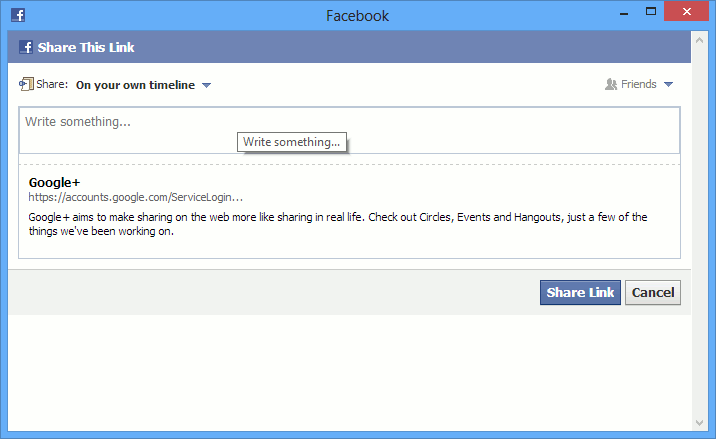Click the scrollbar up arrow
Image resolution: width=716 pixels, height=439 pixels.
click(x=699, y=40)
